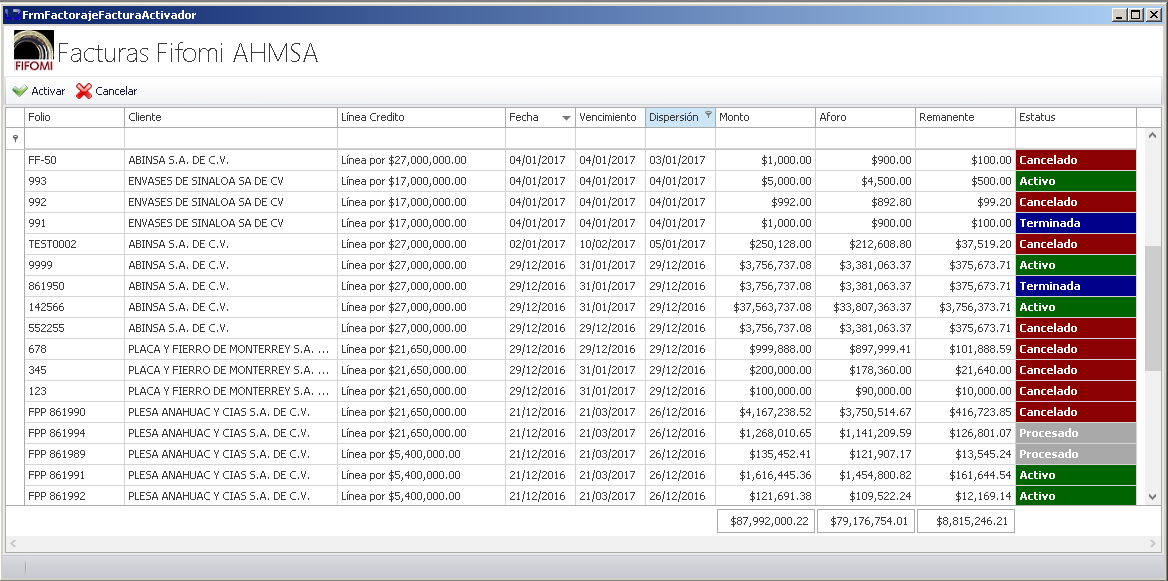
Task: Focus the Cliente filter row field
Action: pyautogui.click(x=231, y=139)
